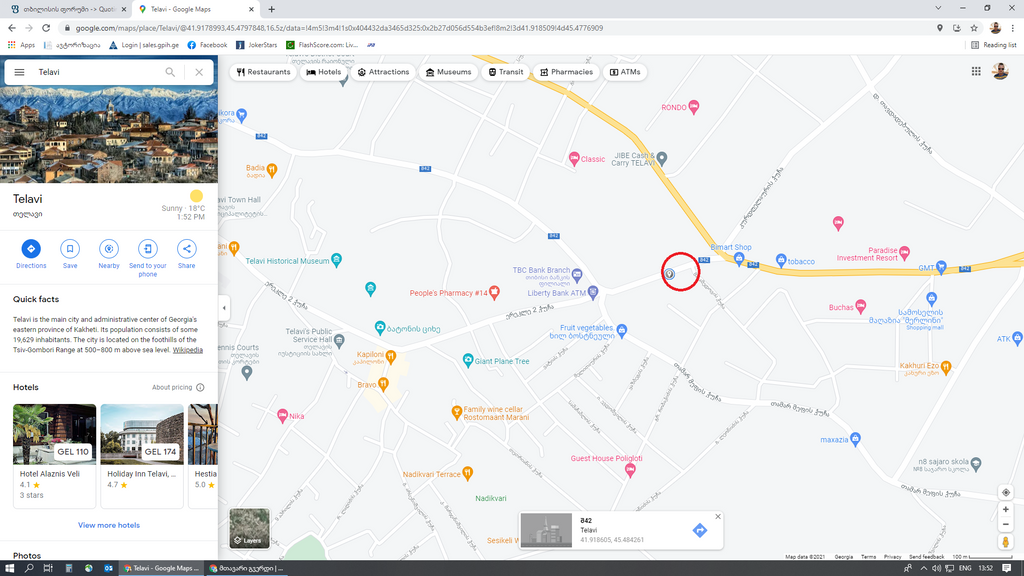Image resolution: width=1024 pixels, height=576 pixels.
Task: Open About pricing info
Action: (x=178, y=387)
